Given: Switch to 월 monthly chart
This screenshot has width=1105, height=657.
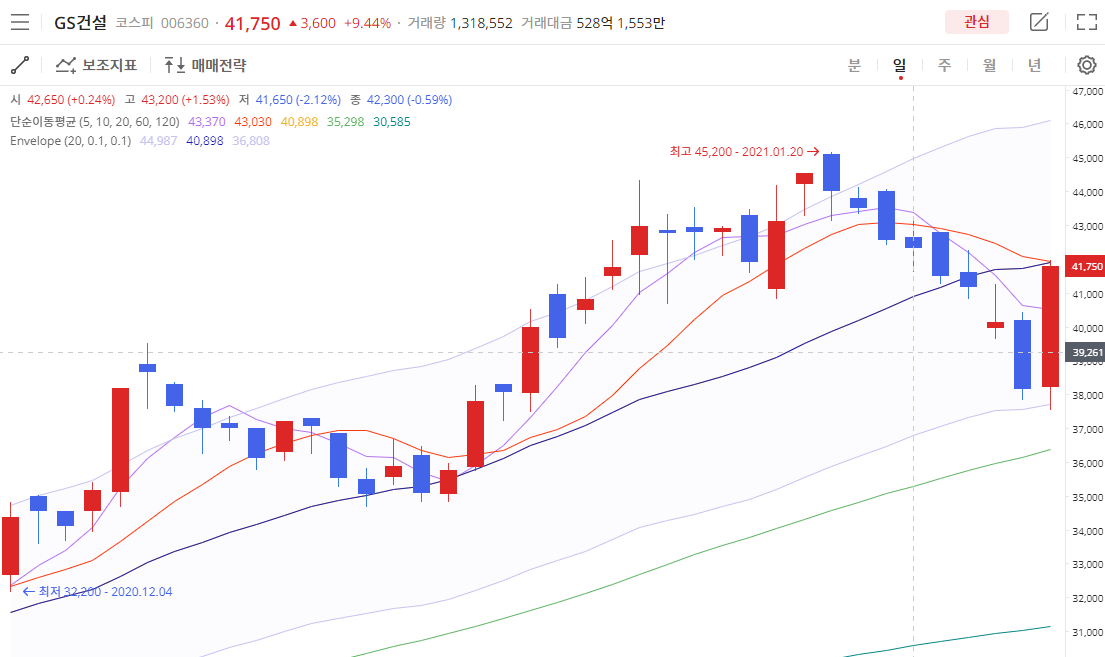Looking at the screenshot, I should click(989, 66).
